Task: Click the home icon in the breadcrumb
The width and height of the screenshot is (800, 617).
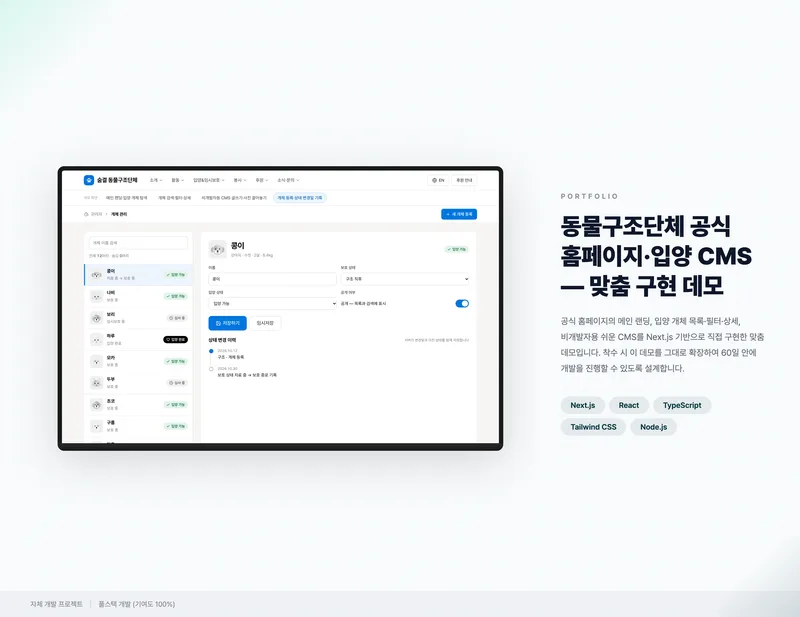Action: [x=86, y=214]
